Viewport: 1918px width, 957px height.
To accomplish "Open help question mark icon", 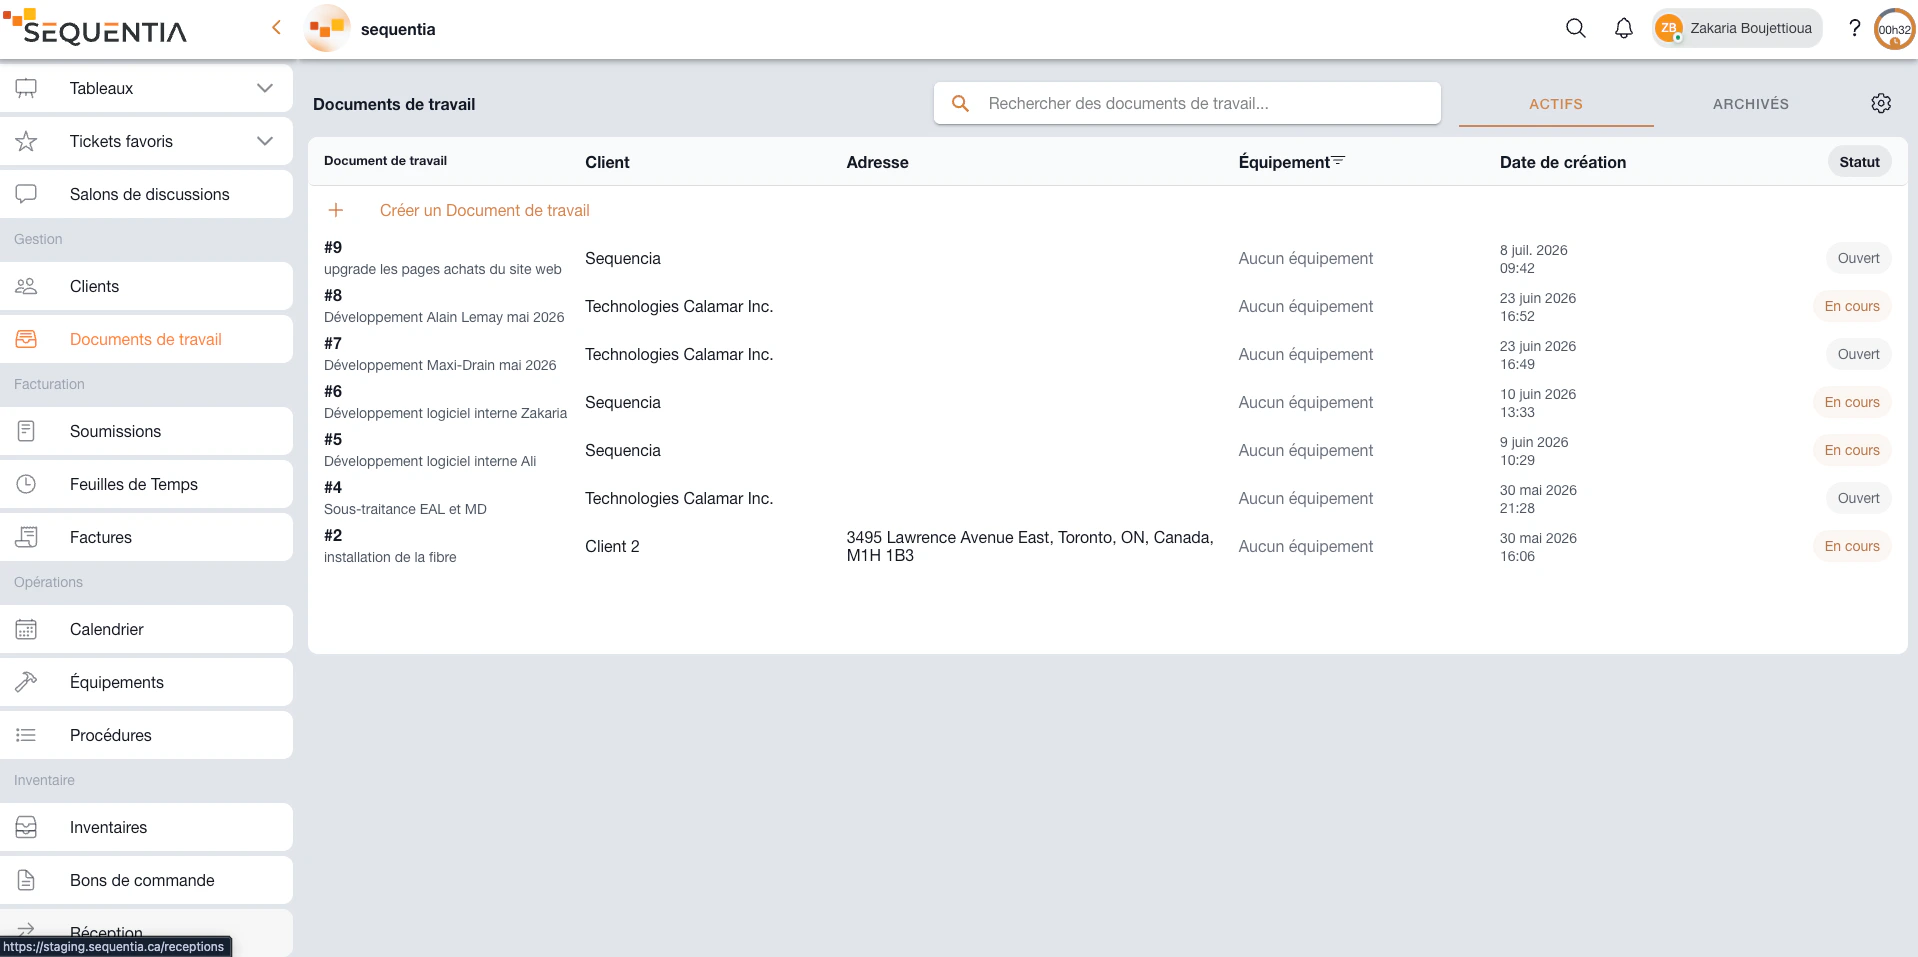I will click(x=1854, y=28).
